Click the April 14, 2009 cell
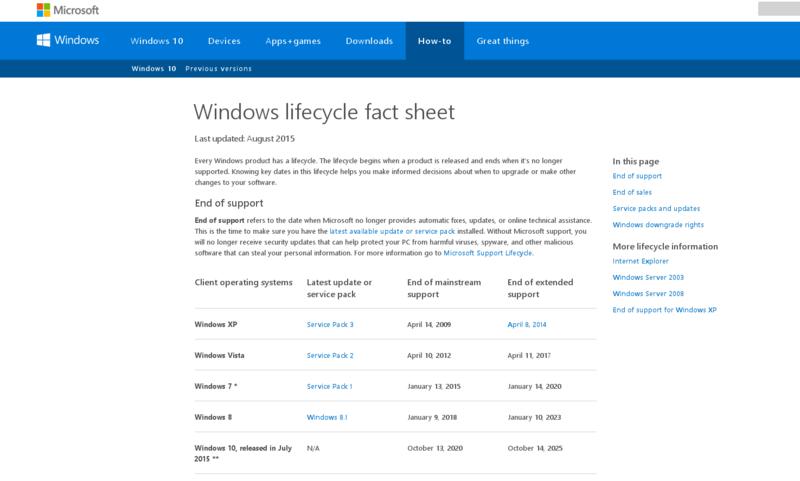Image resolution: width=800 pixels, height=481 pixels. [429, 324]
